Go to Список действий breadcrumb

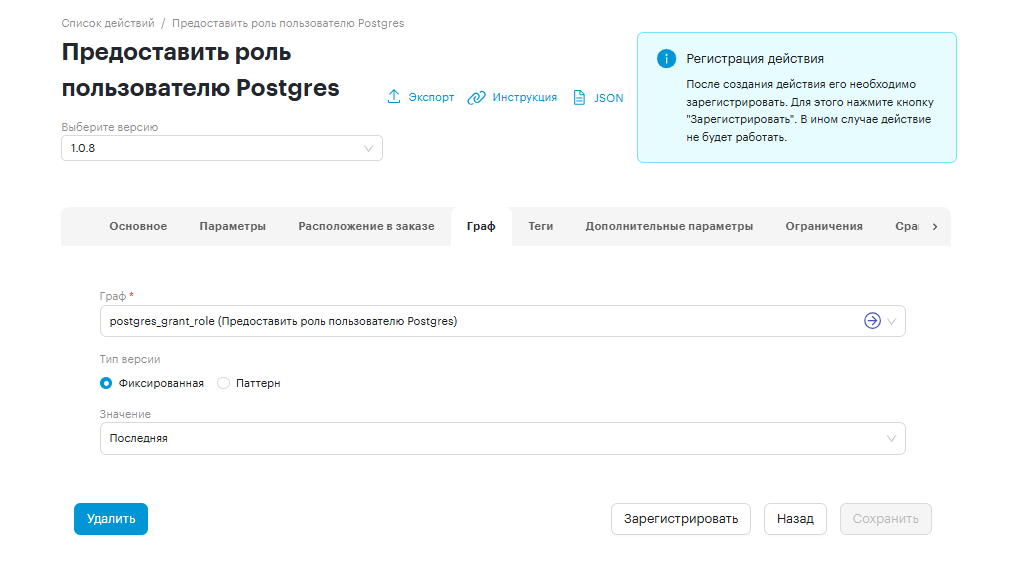click(108, 23)
